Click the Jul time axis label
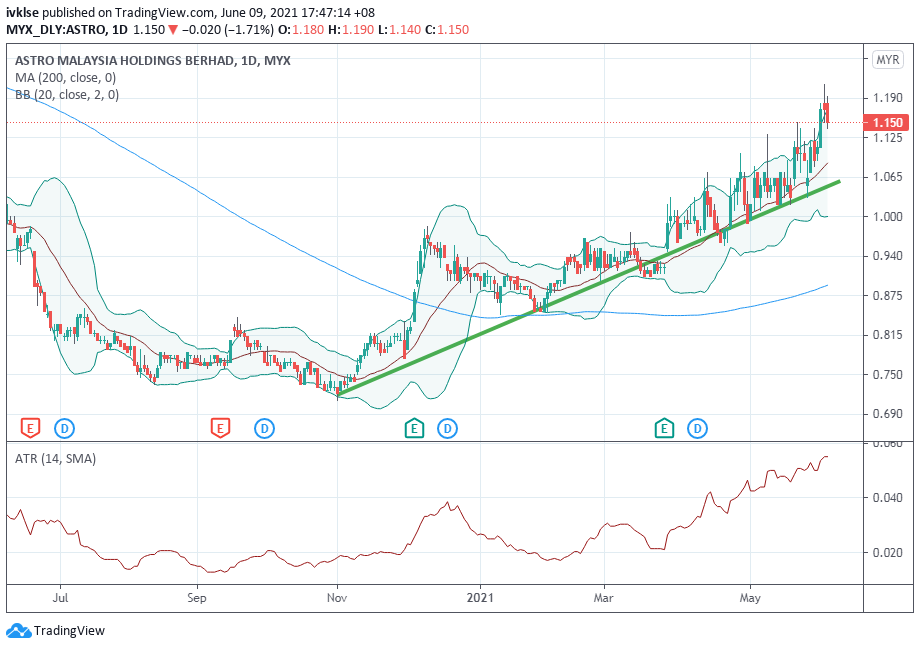 coord(60,598)
